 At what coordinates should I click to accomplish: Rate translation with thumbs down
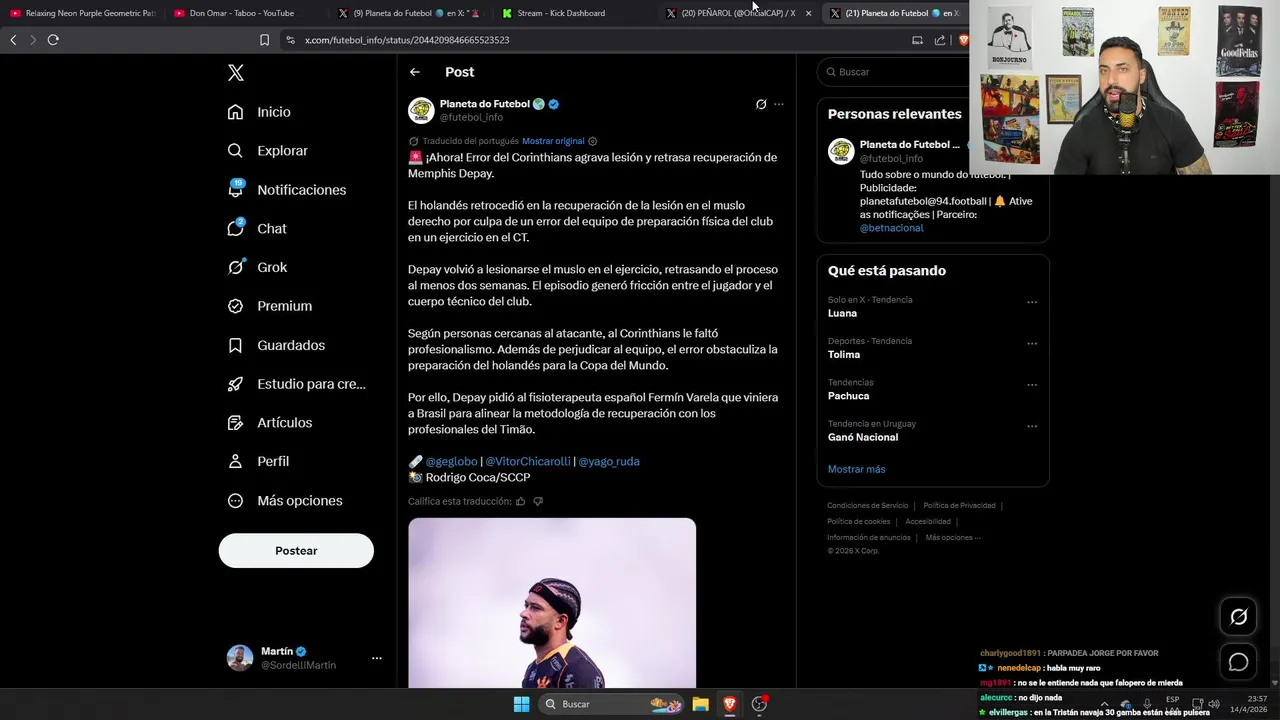(x=538, y=501)
